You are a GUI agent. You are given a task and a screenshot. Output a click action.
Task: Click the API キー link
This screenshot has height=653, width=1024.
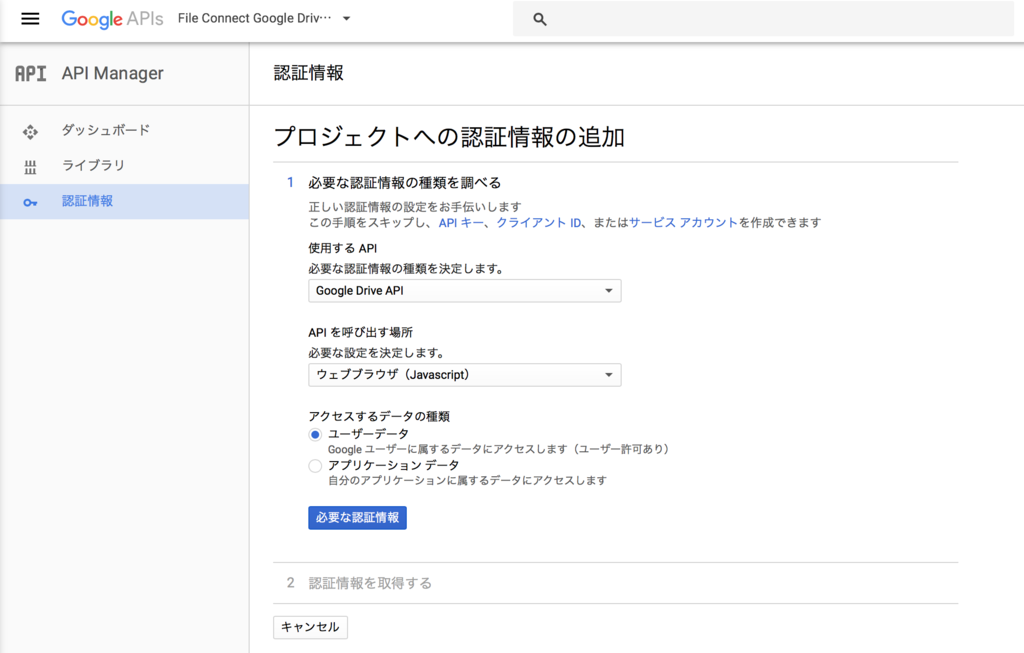point(461,223)
